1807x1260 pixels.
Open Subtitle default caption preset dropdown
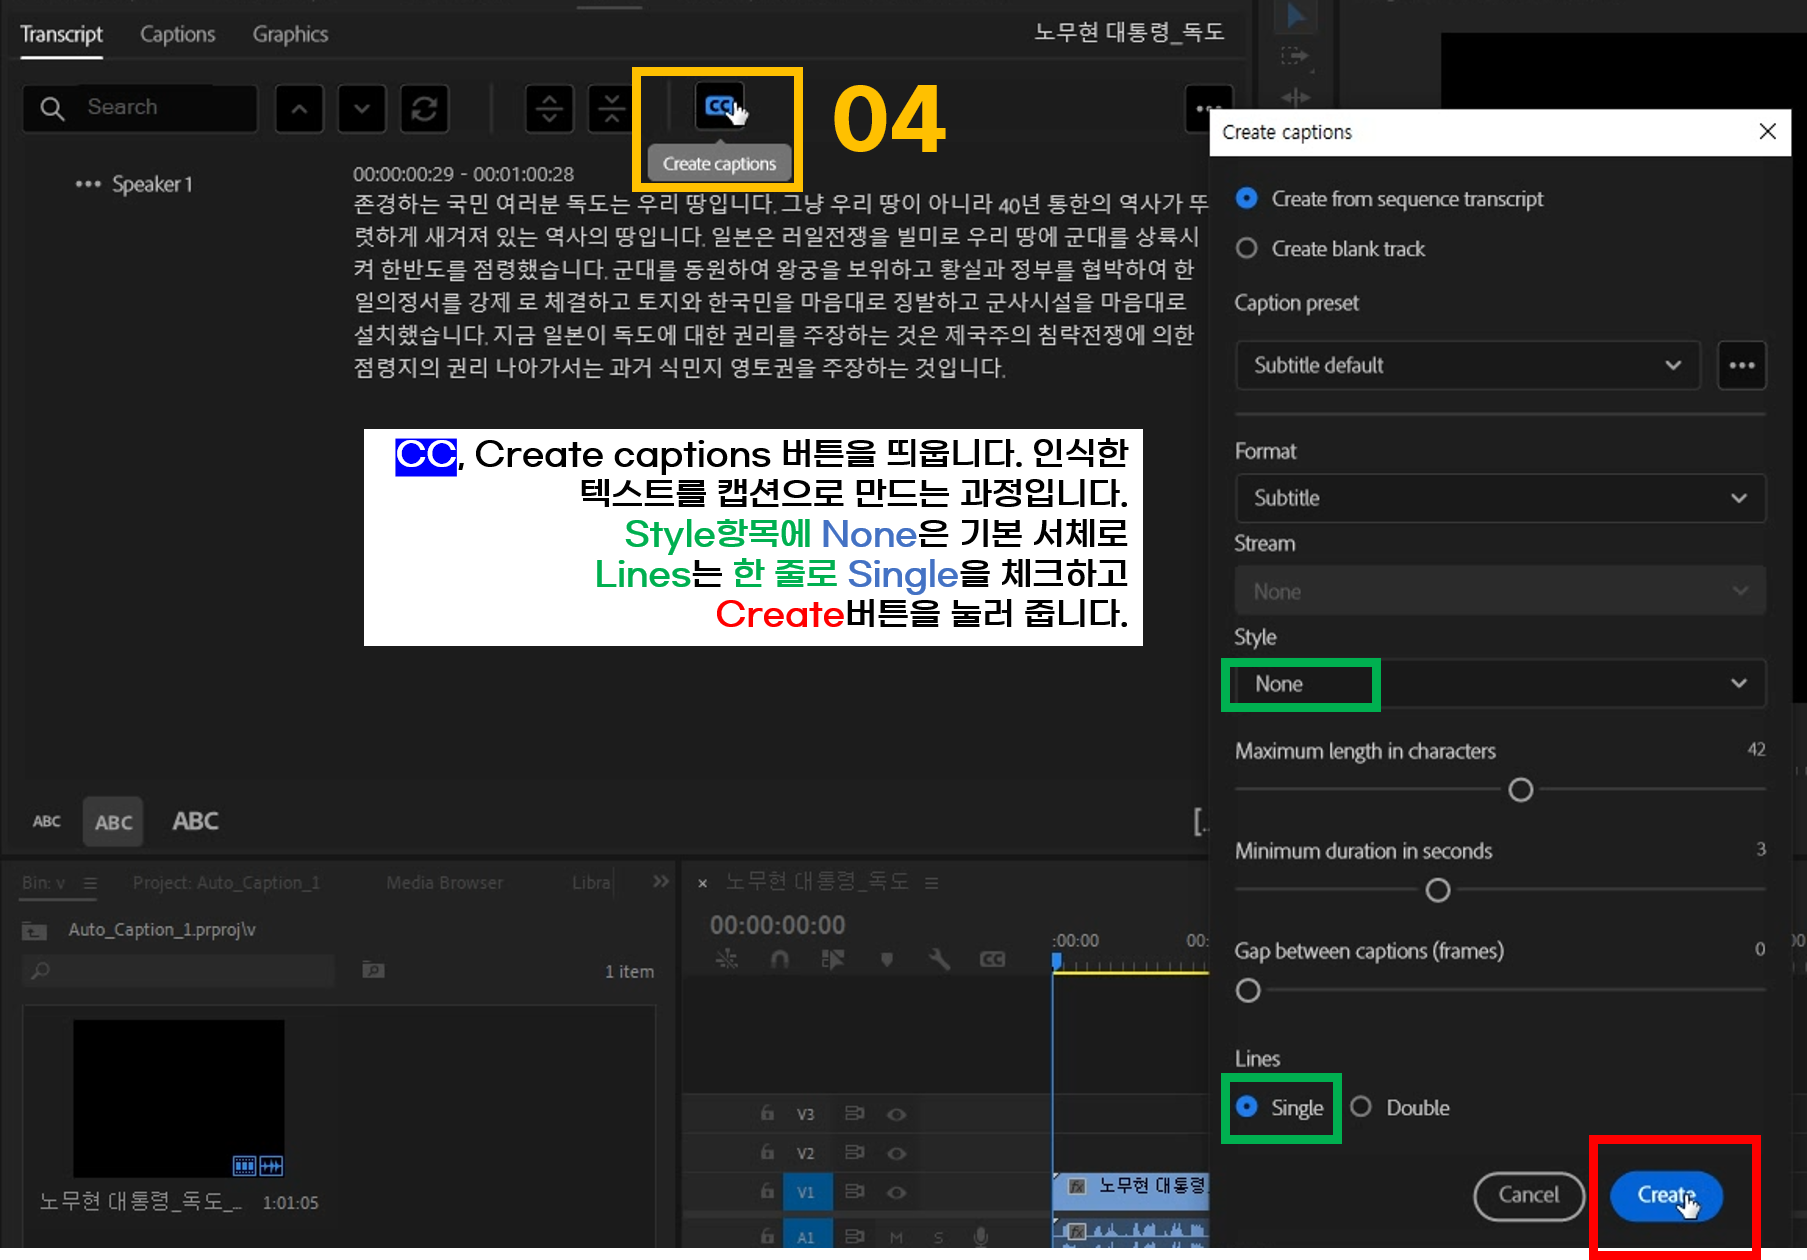pos(1468,365)
